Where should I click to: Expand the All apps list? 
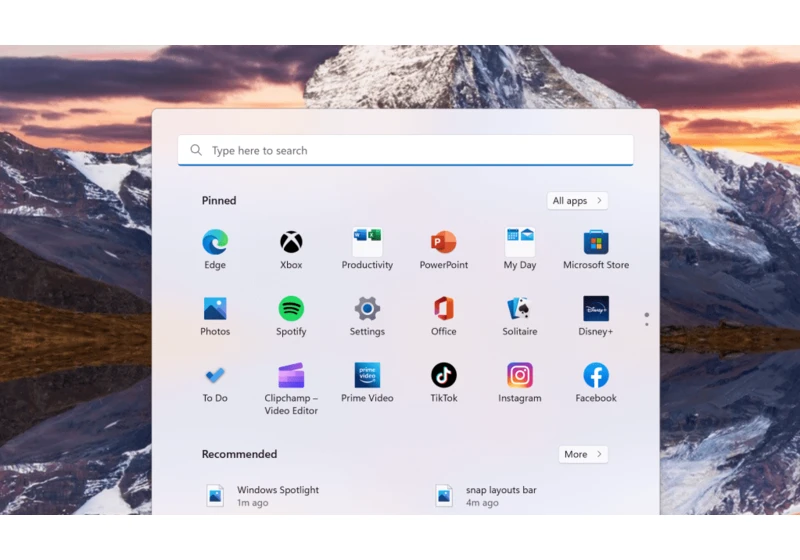coord(578,200)
